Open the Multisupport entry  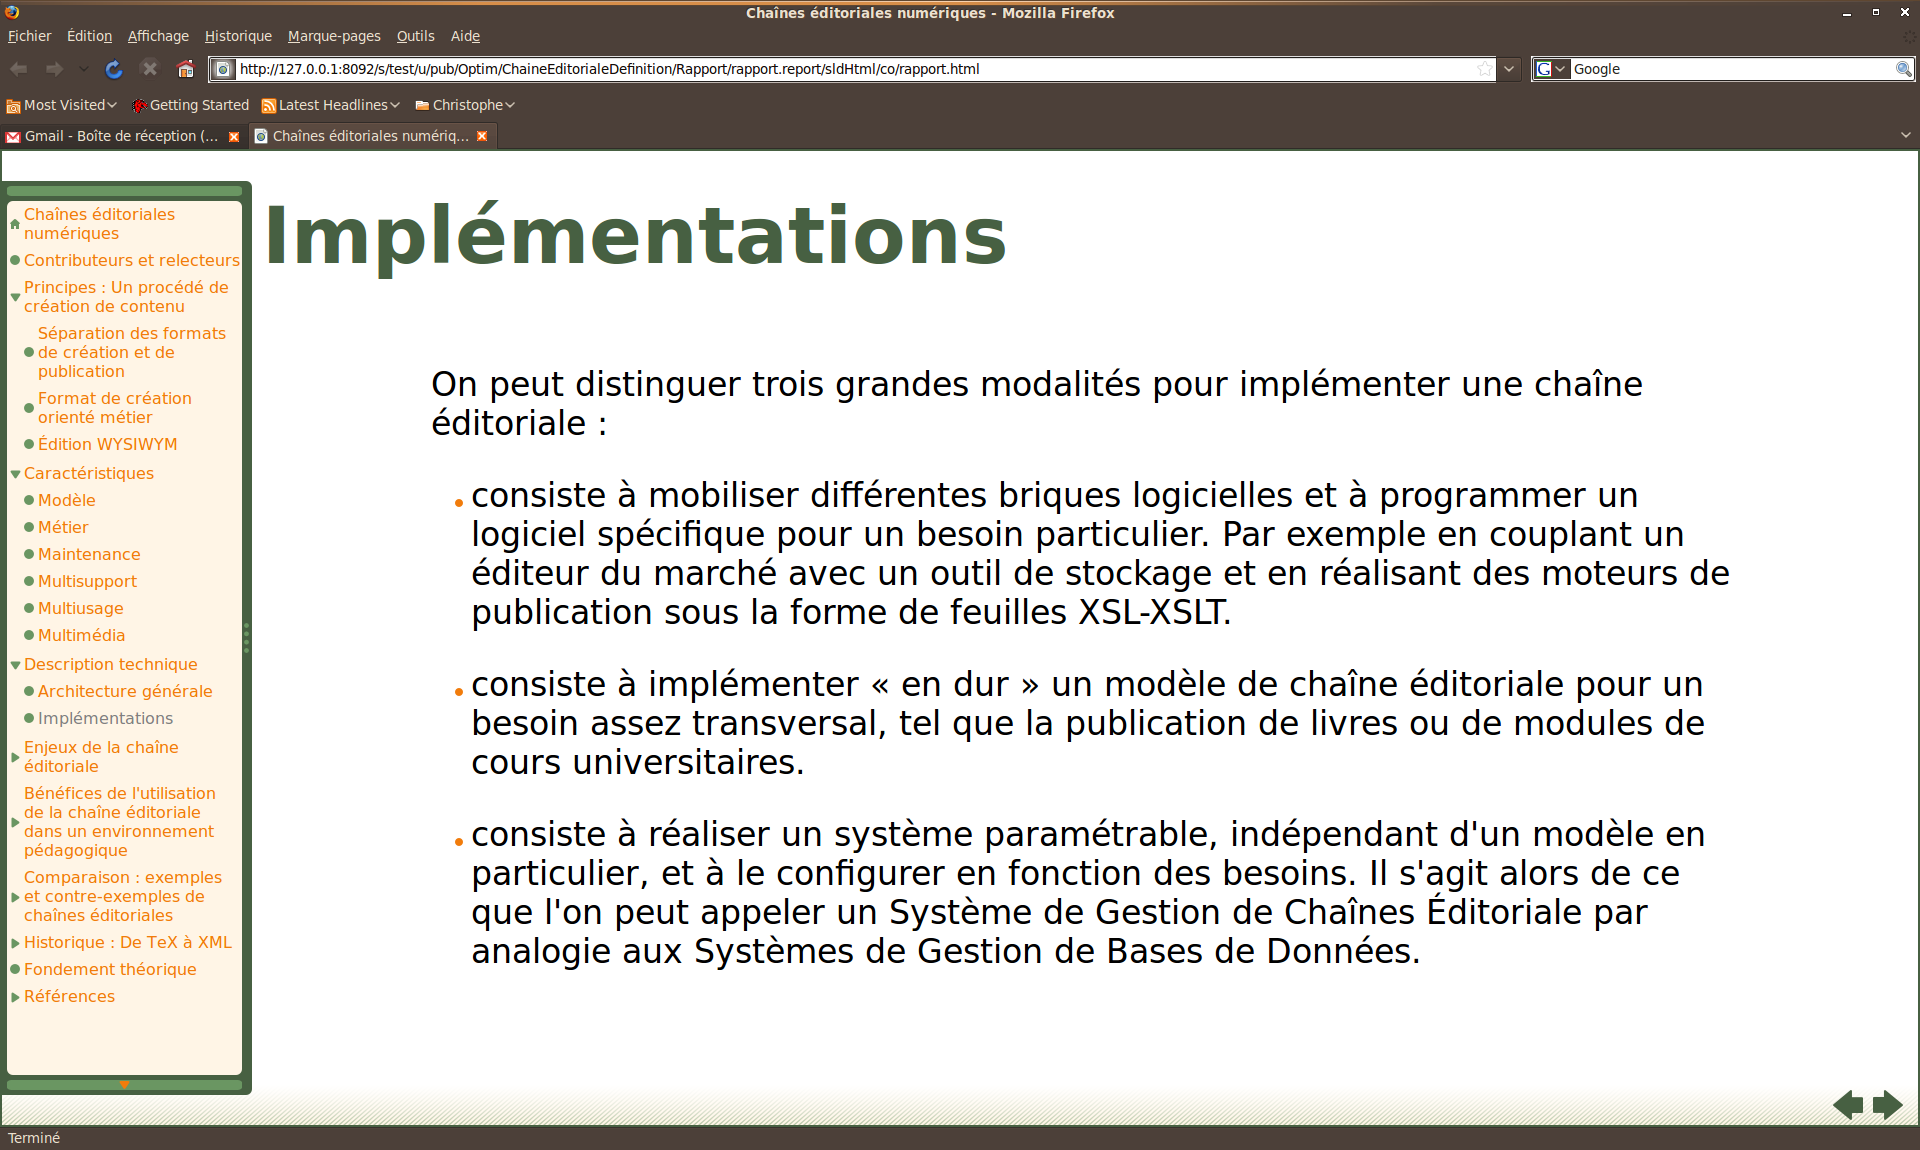87,581
